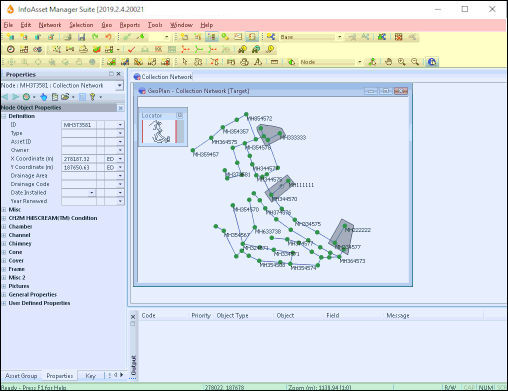Image resolution: width=508 pixels, height=391 pixels.
Task: Open the ID field flag dropdown
Action: coord(120,125)
